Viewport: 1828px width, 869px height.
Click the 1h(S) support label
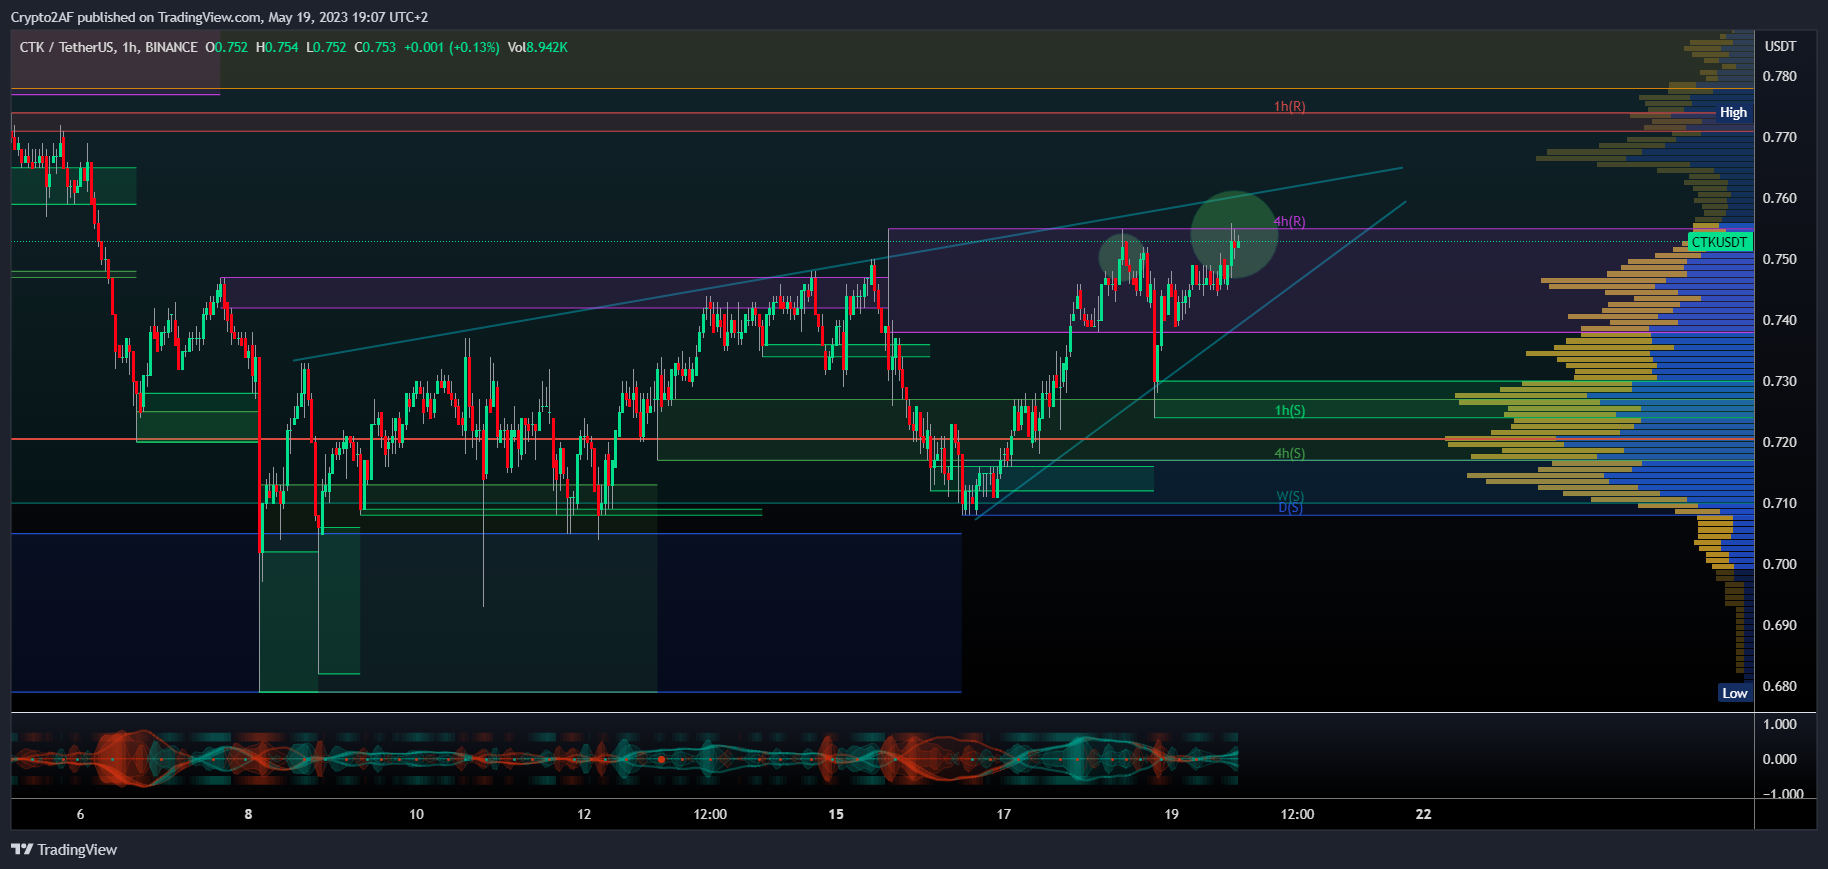pyautogui.click(x=1289, y=410)
